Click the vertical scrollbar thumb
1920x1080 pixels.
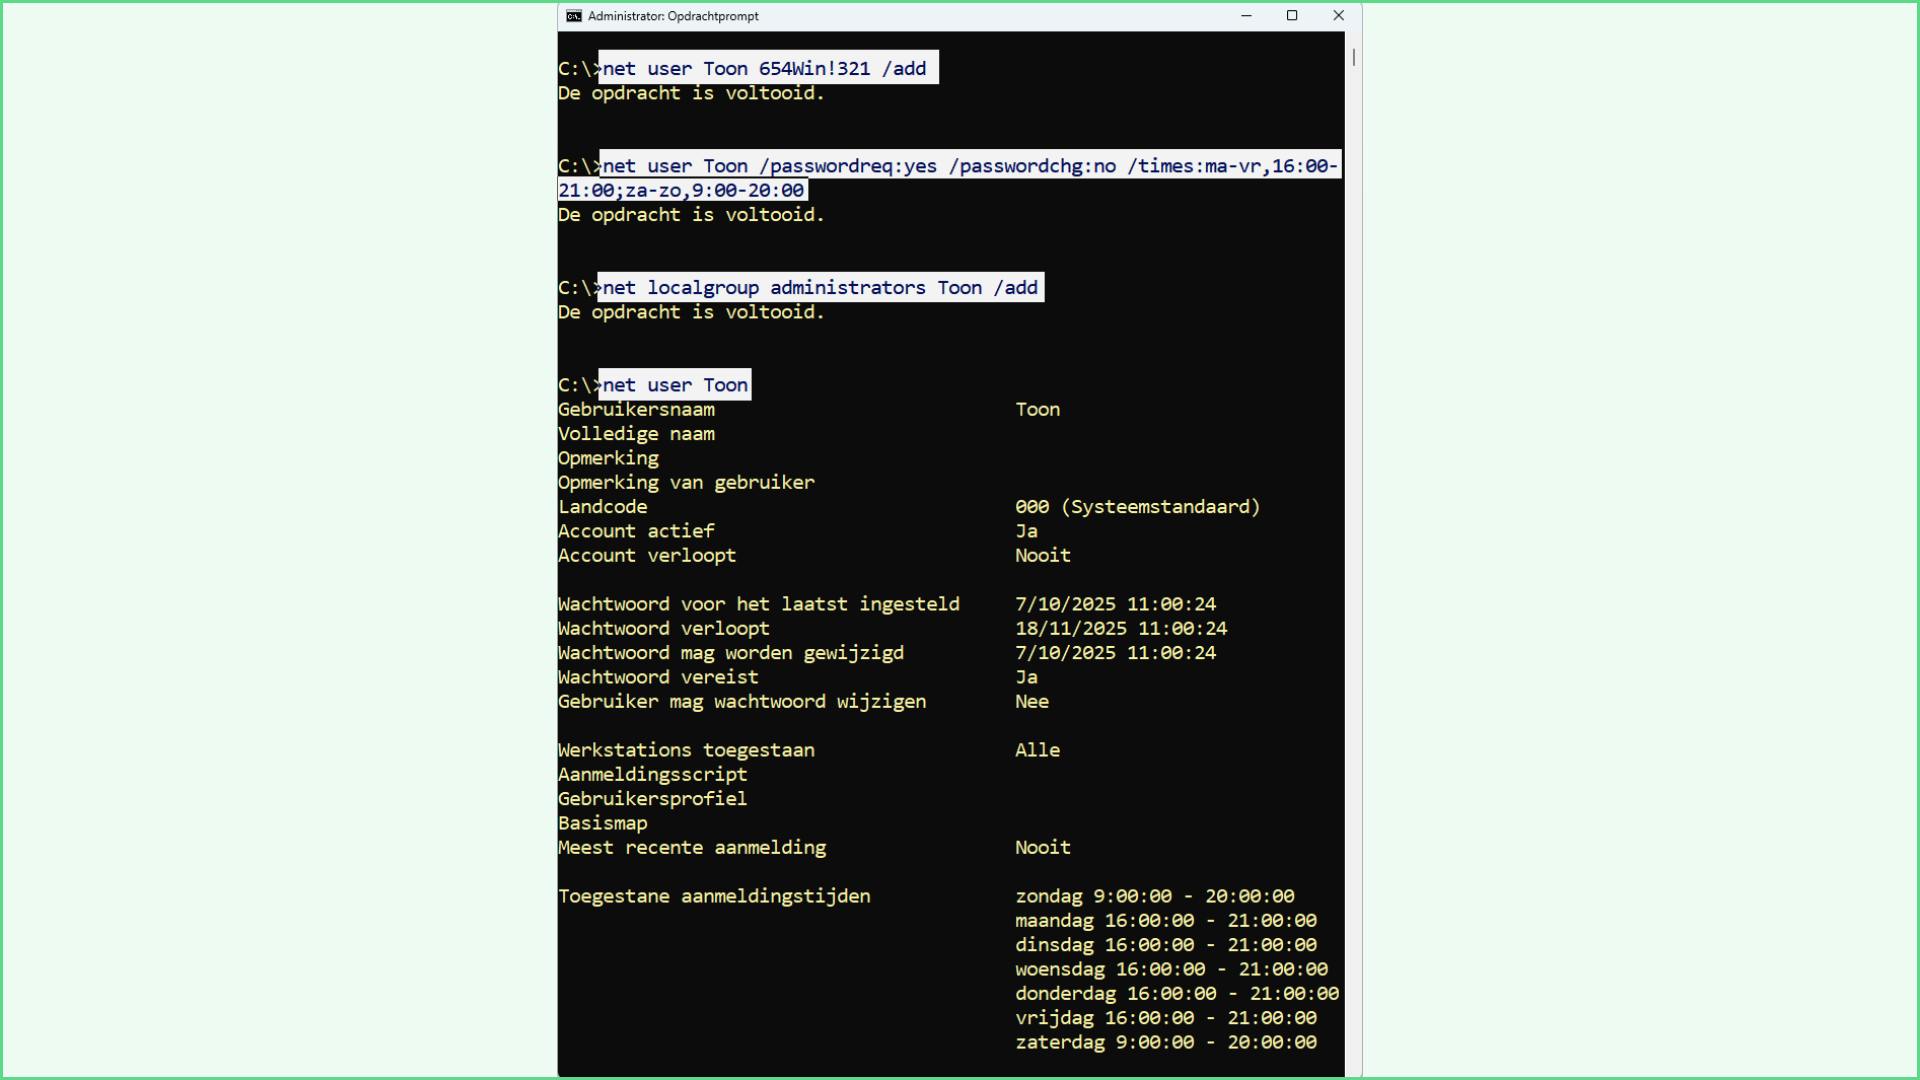(1353, 58)
